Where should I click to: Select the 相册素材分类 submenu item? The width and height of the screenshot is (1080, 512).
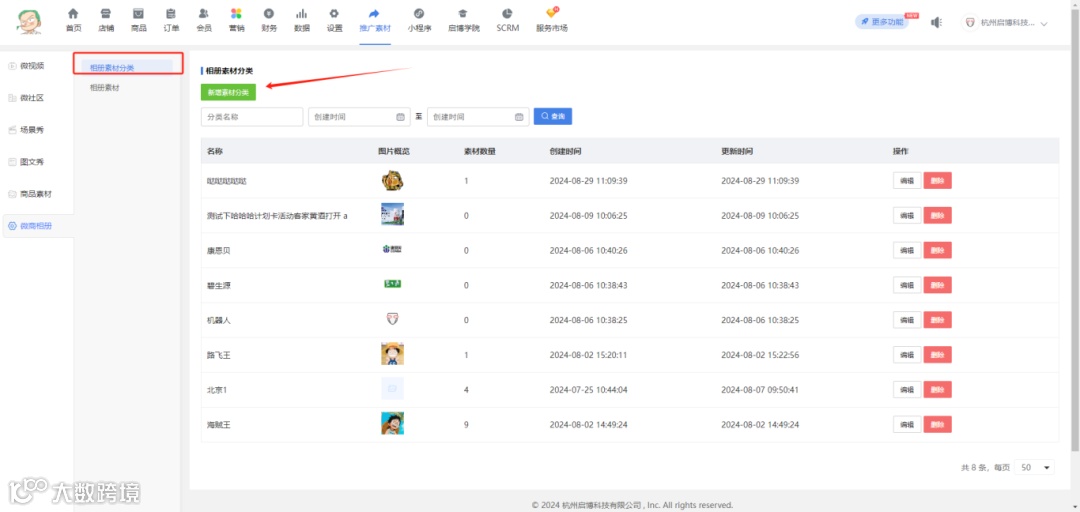[127, 68]
